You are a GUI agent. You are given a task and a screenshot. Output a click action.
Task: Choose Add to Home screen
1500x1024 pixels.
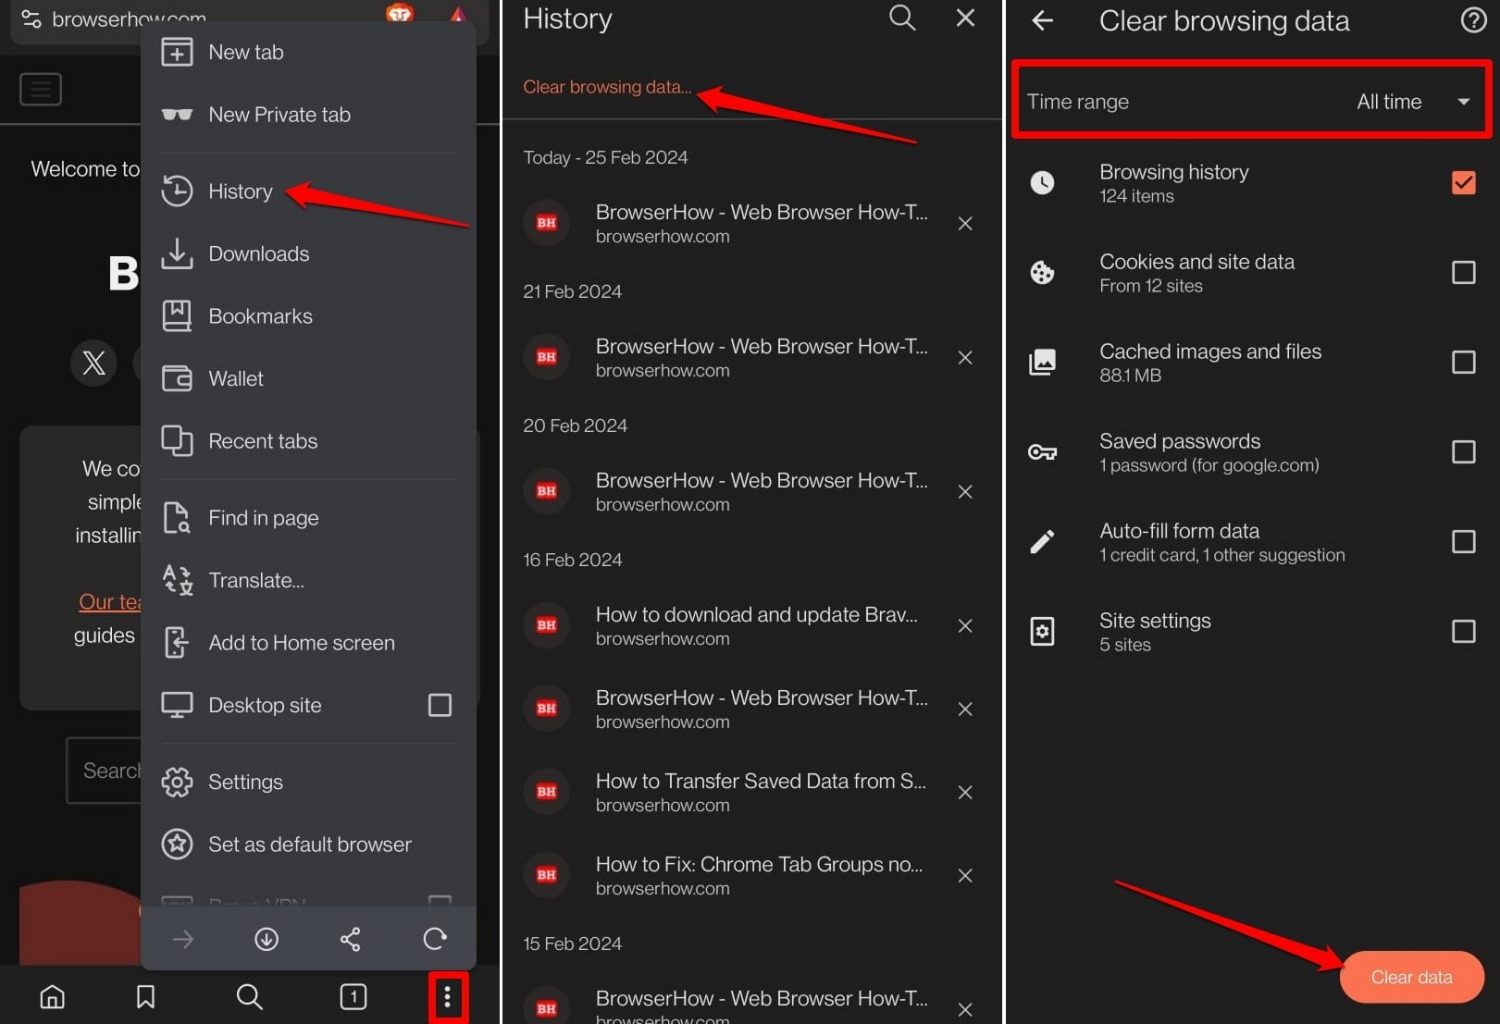pyautogui.click(x=308, y=643)
